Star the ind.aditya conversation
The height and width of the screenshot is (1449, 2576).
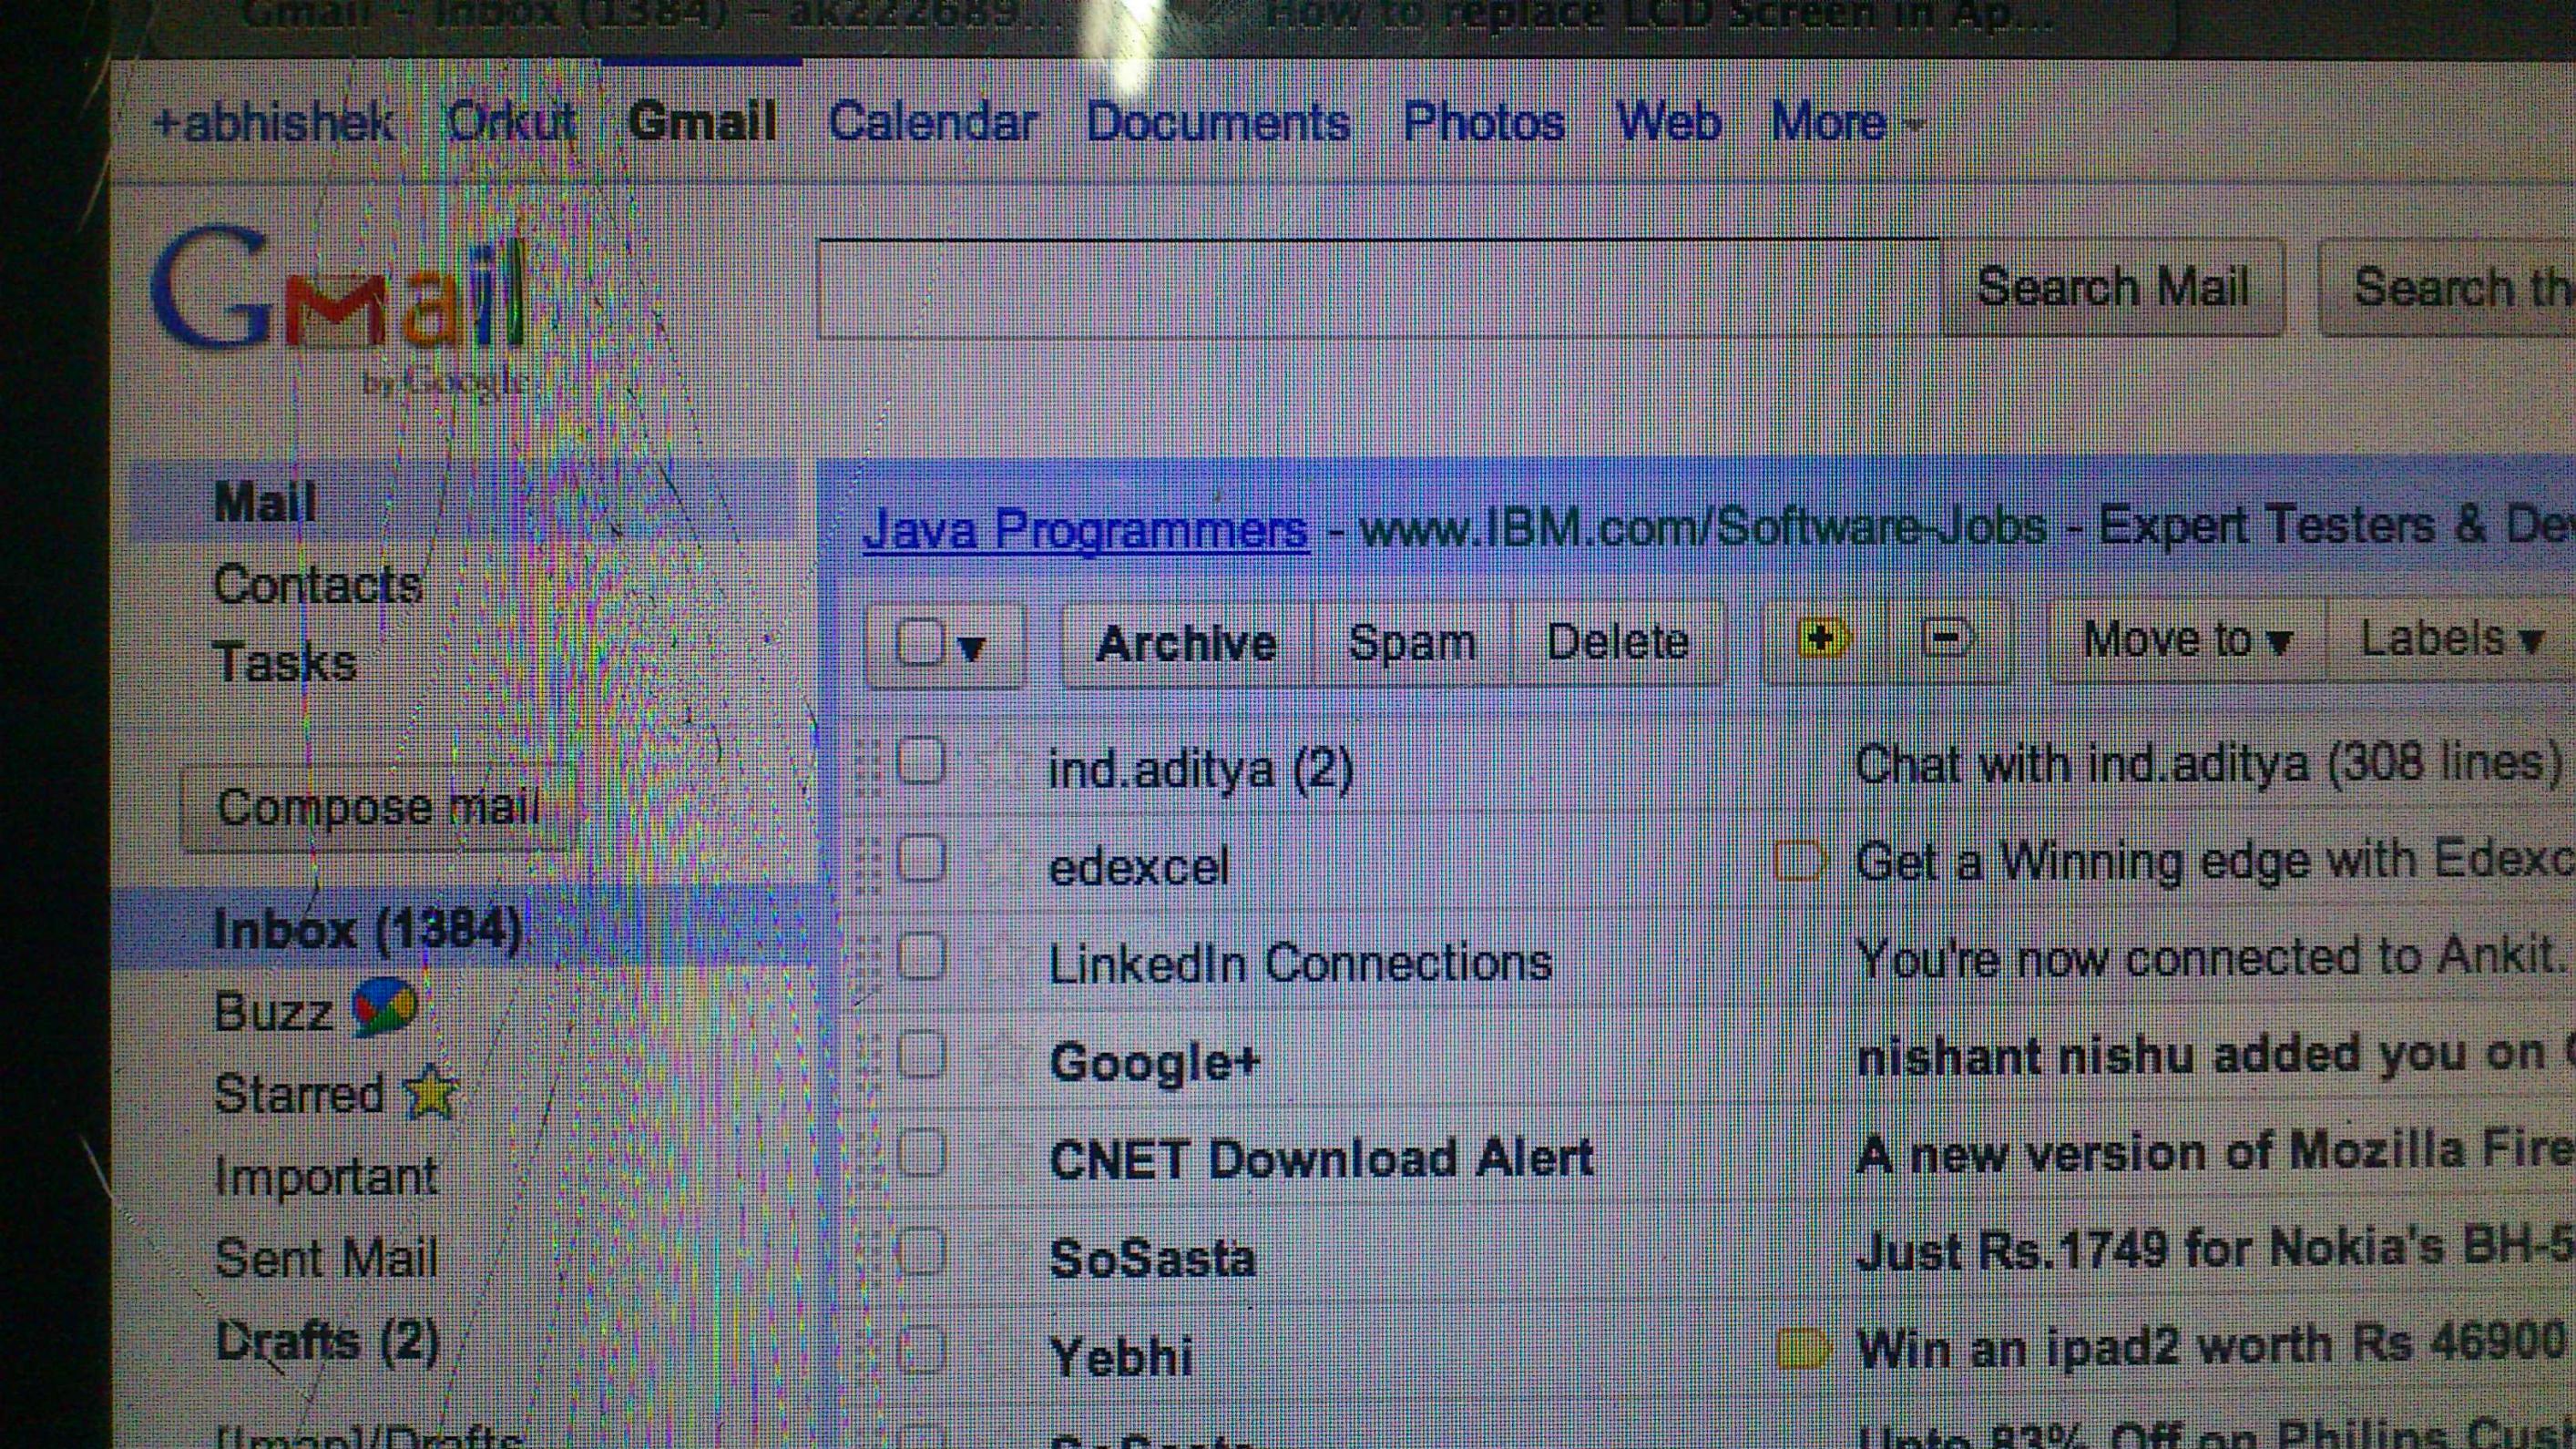[x=998, y=765]
